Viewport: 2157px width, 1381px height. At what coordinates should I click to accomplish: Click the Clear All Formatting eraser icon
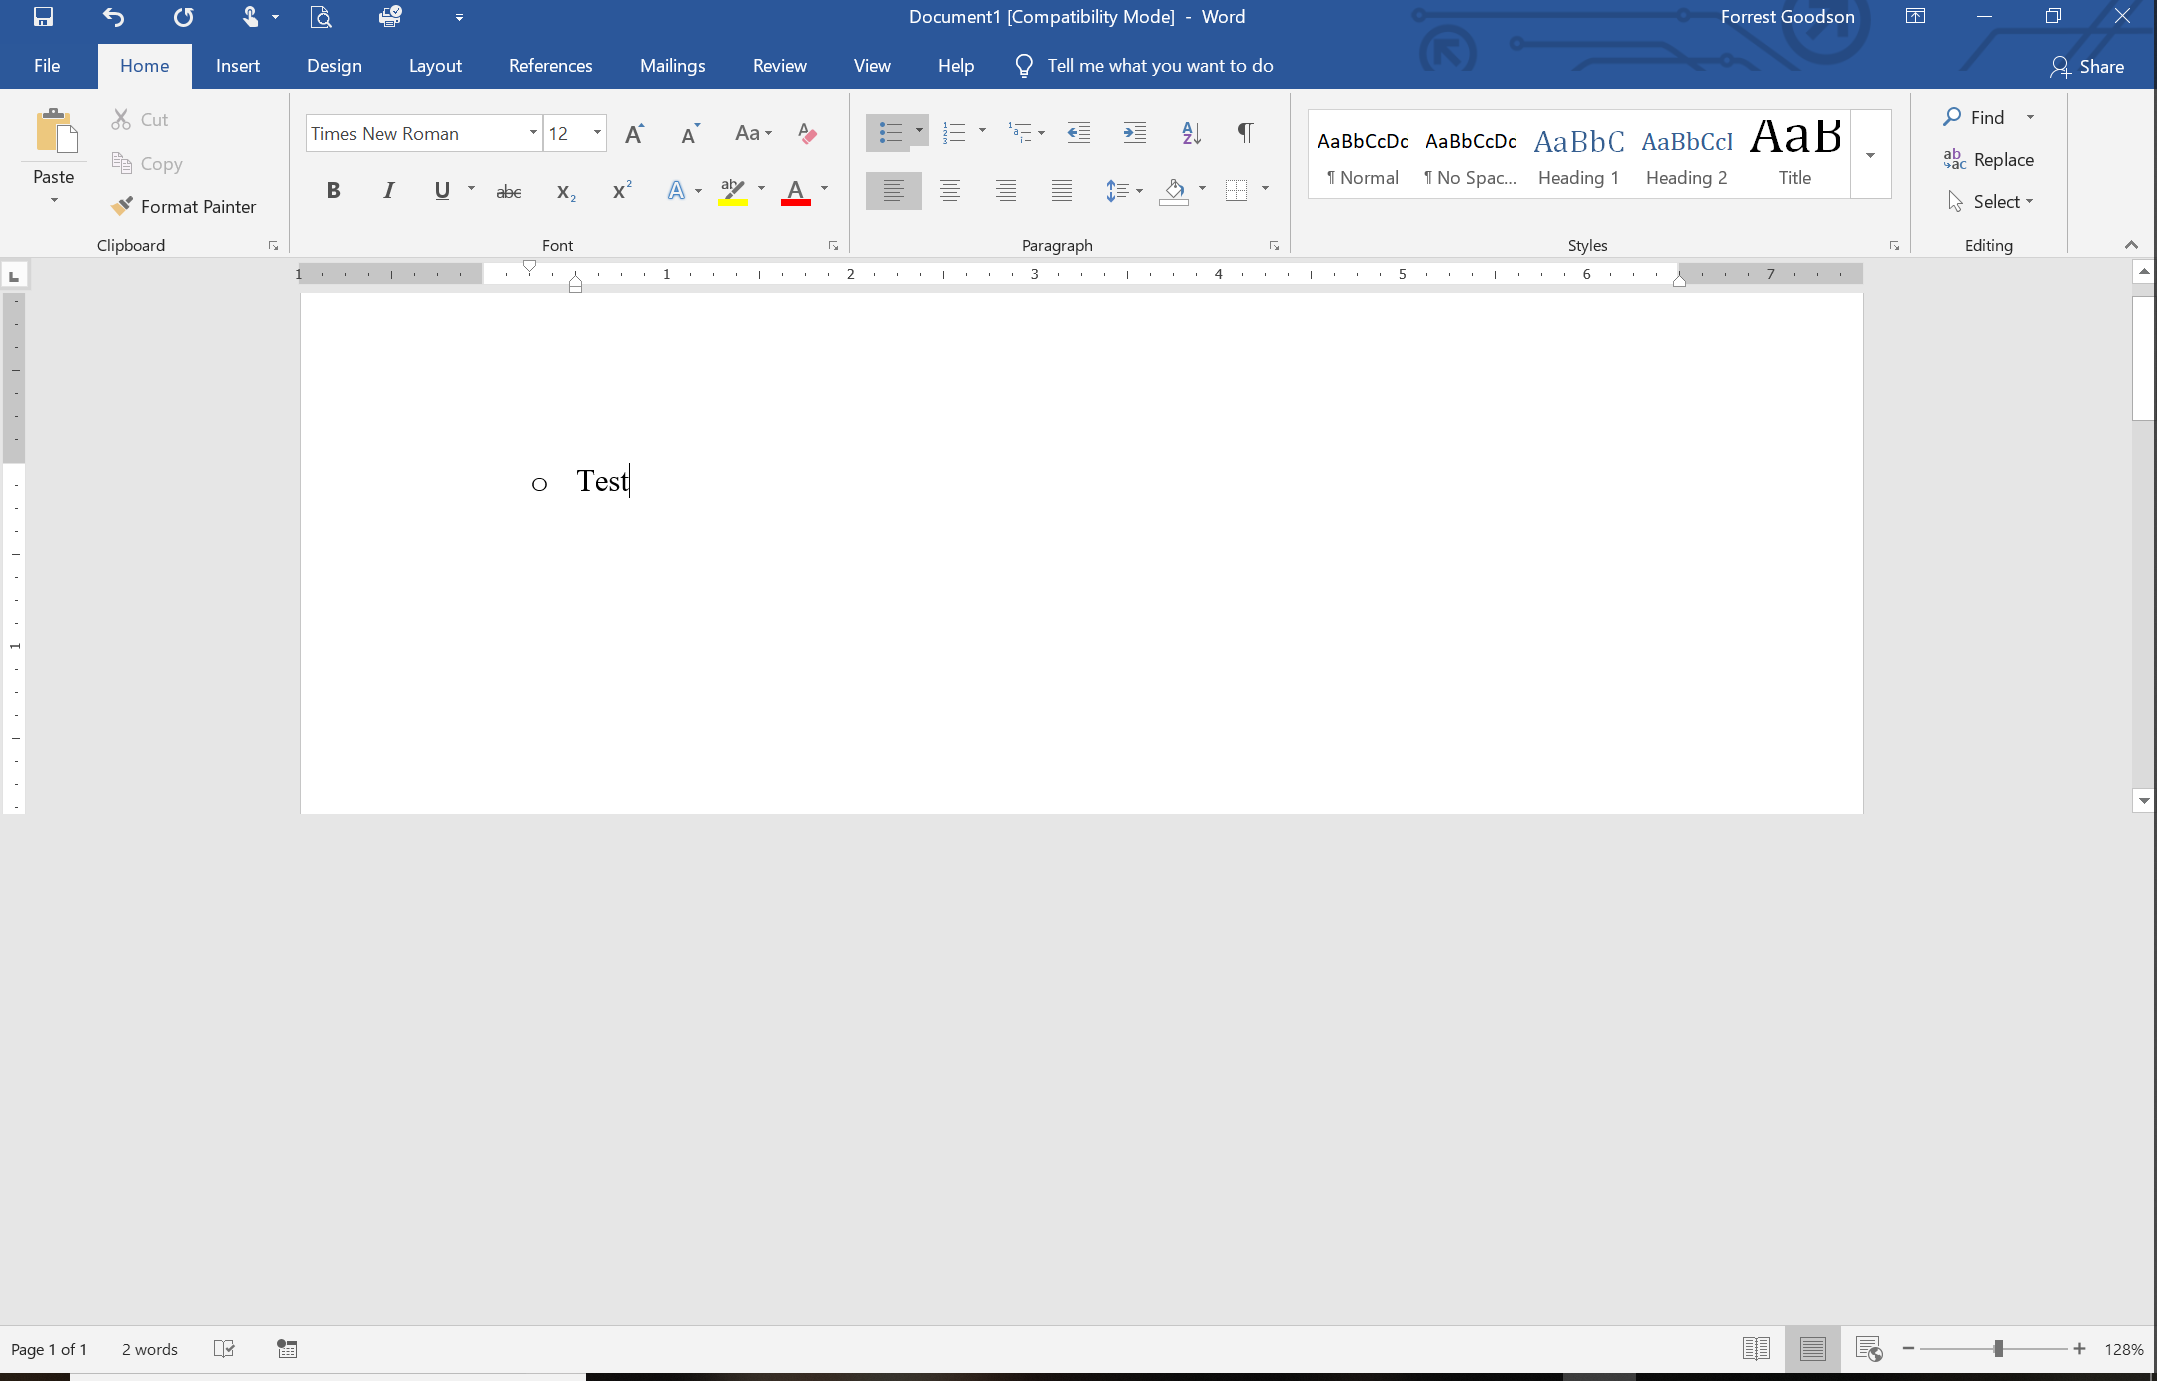[807, 133]
